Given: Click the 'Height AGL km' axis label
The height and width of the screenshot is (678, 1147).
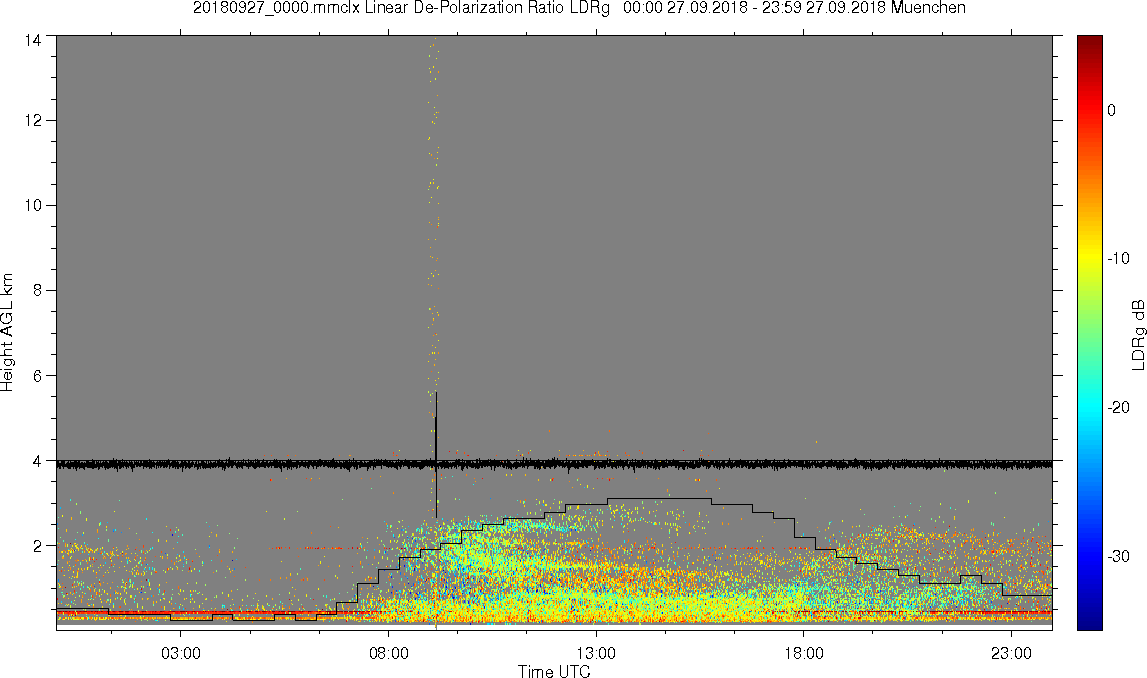Looking at the screenshot, I should 7,333.
